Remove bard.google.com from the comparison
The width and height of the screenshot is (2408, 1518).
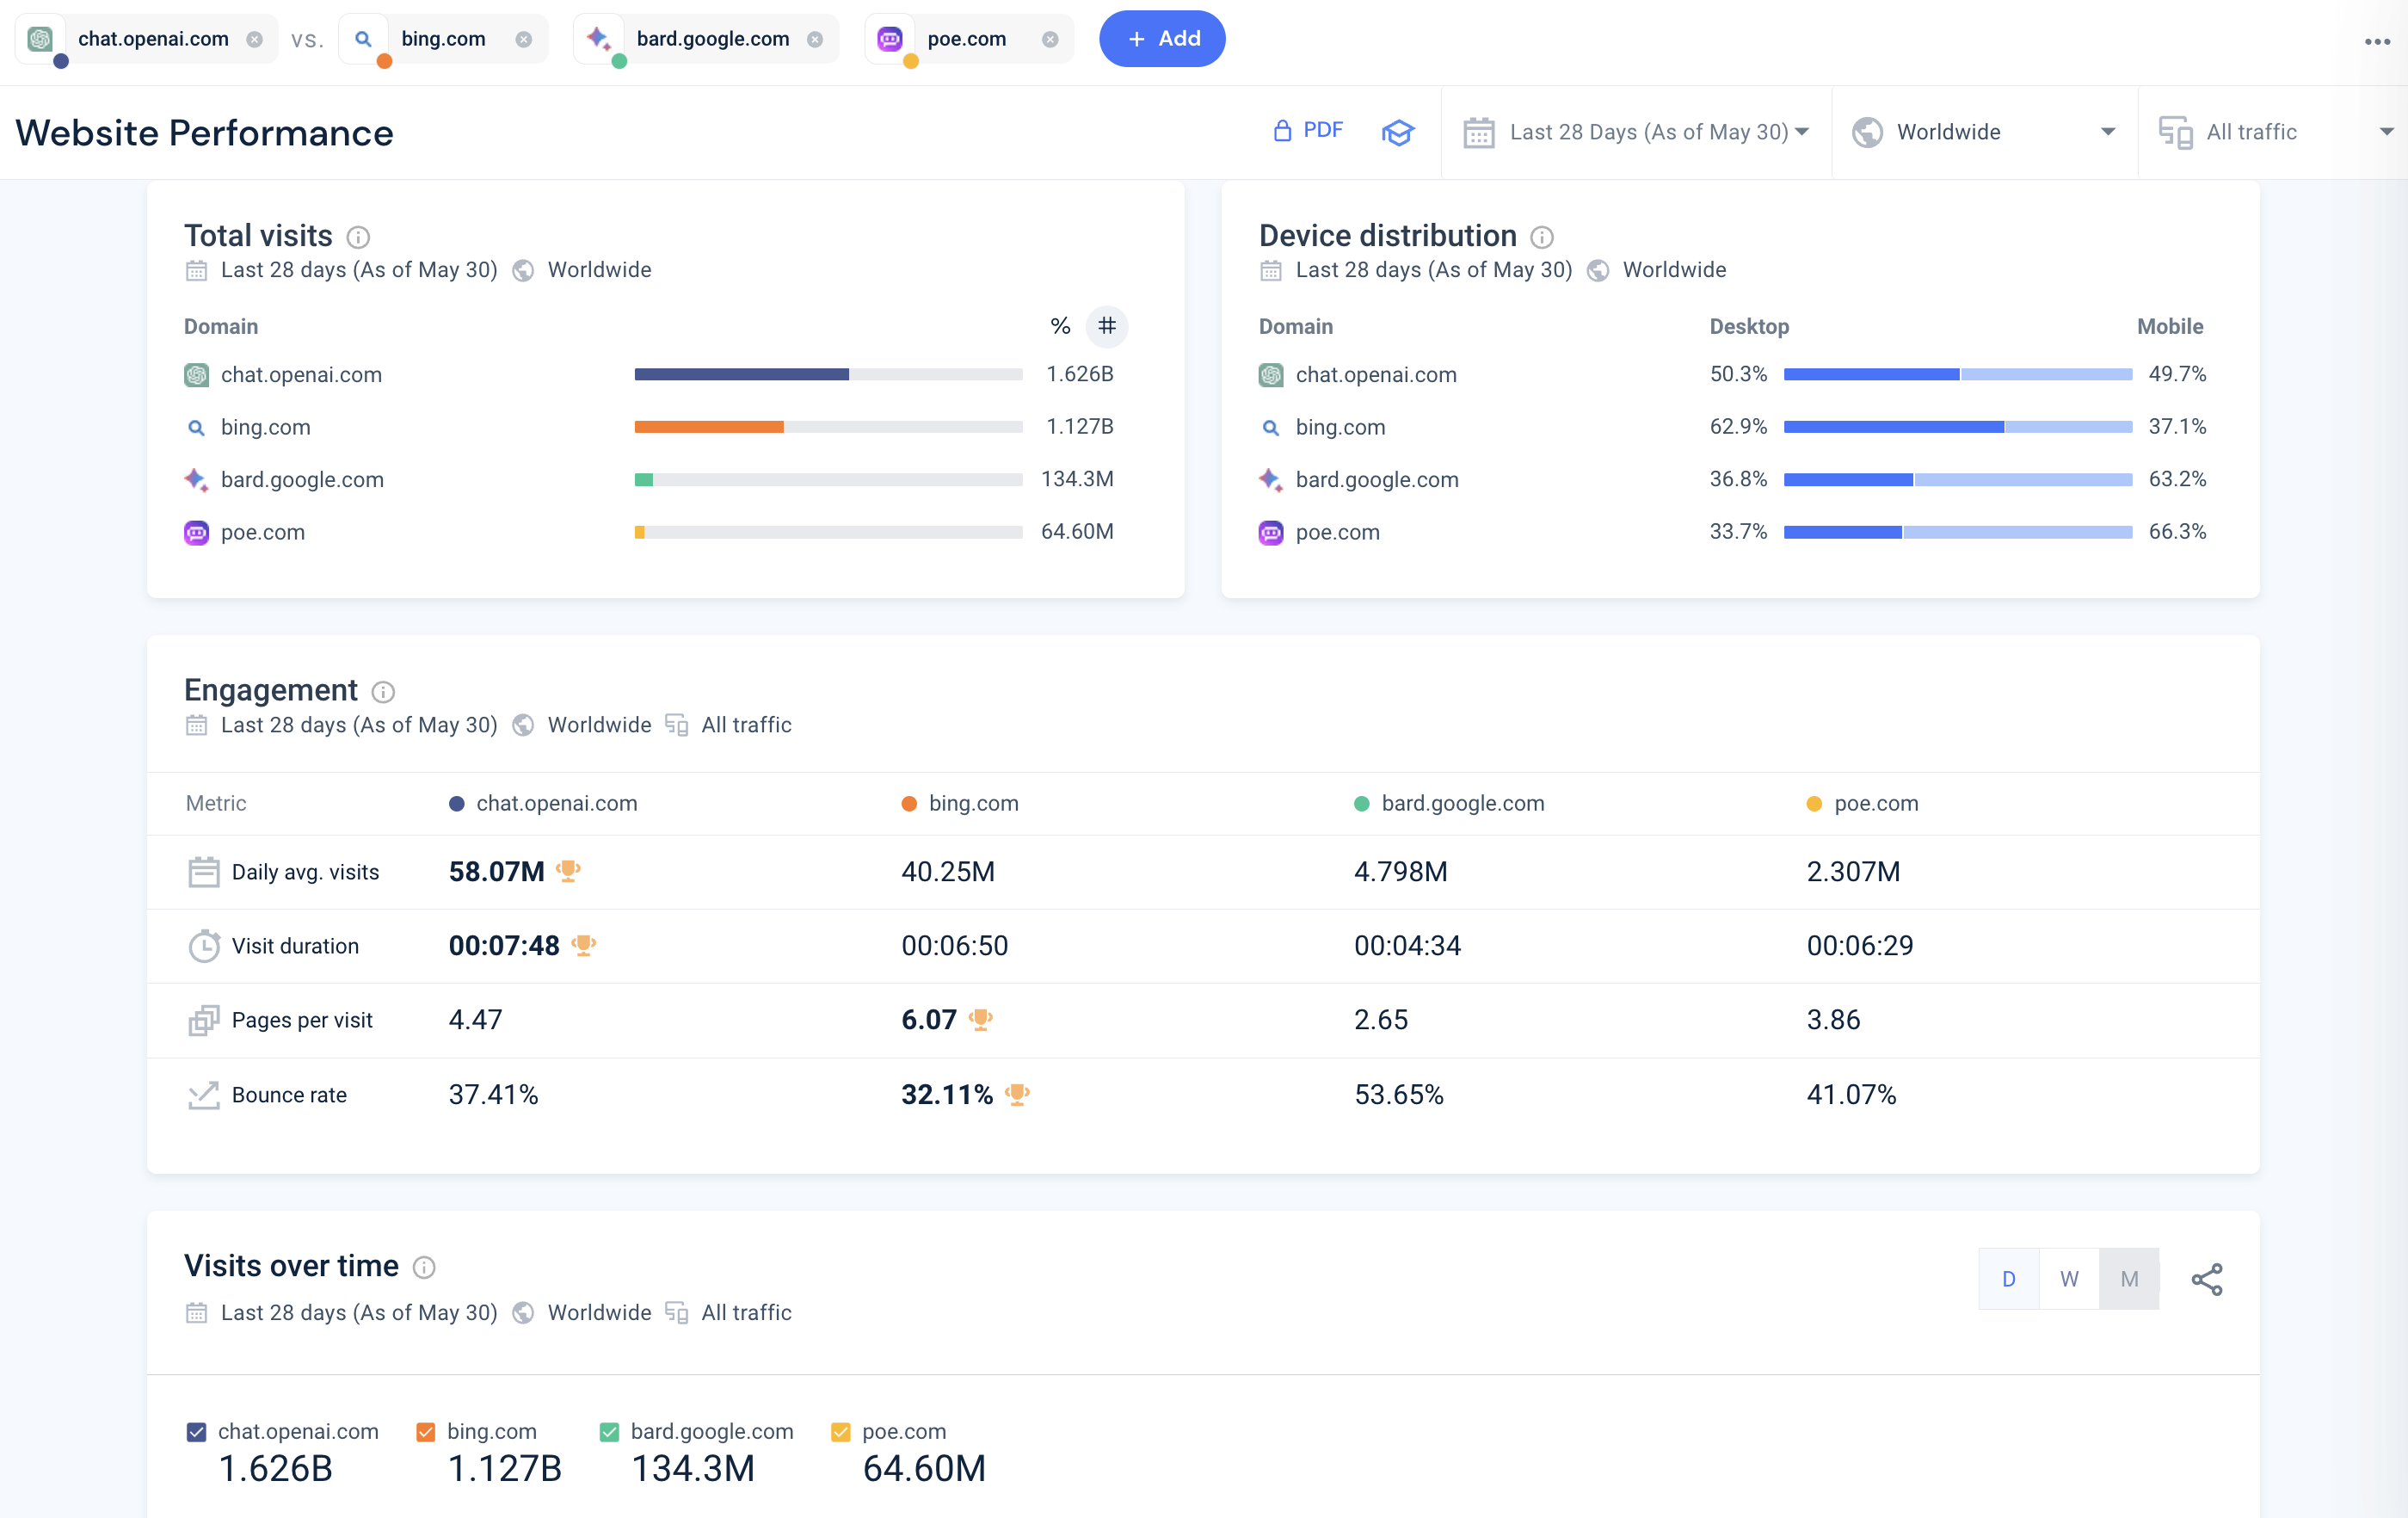[815, 39]
